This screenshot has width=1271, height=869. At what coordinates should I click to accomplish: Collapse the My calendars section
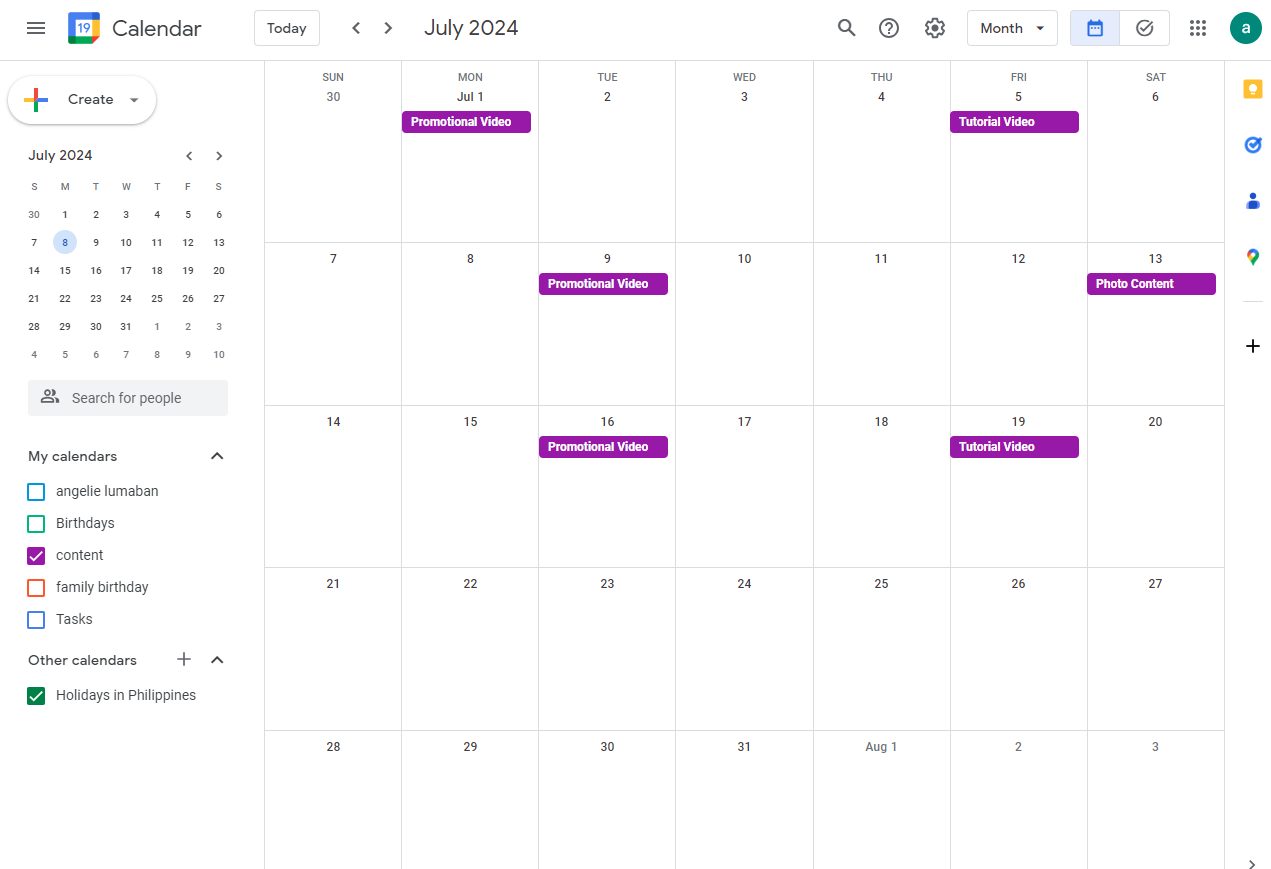coord(217,456)
